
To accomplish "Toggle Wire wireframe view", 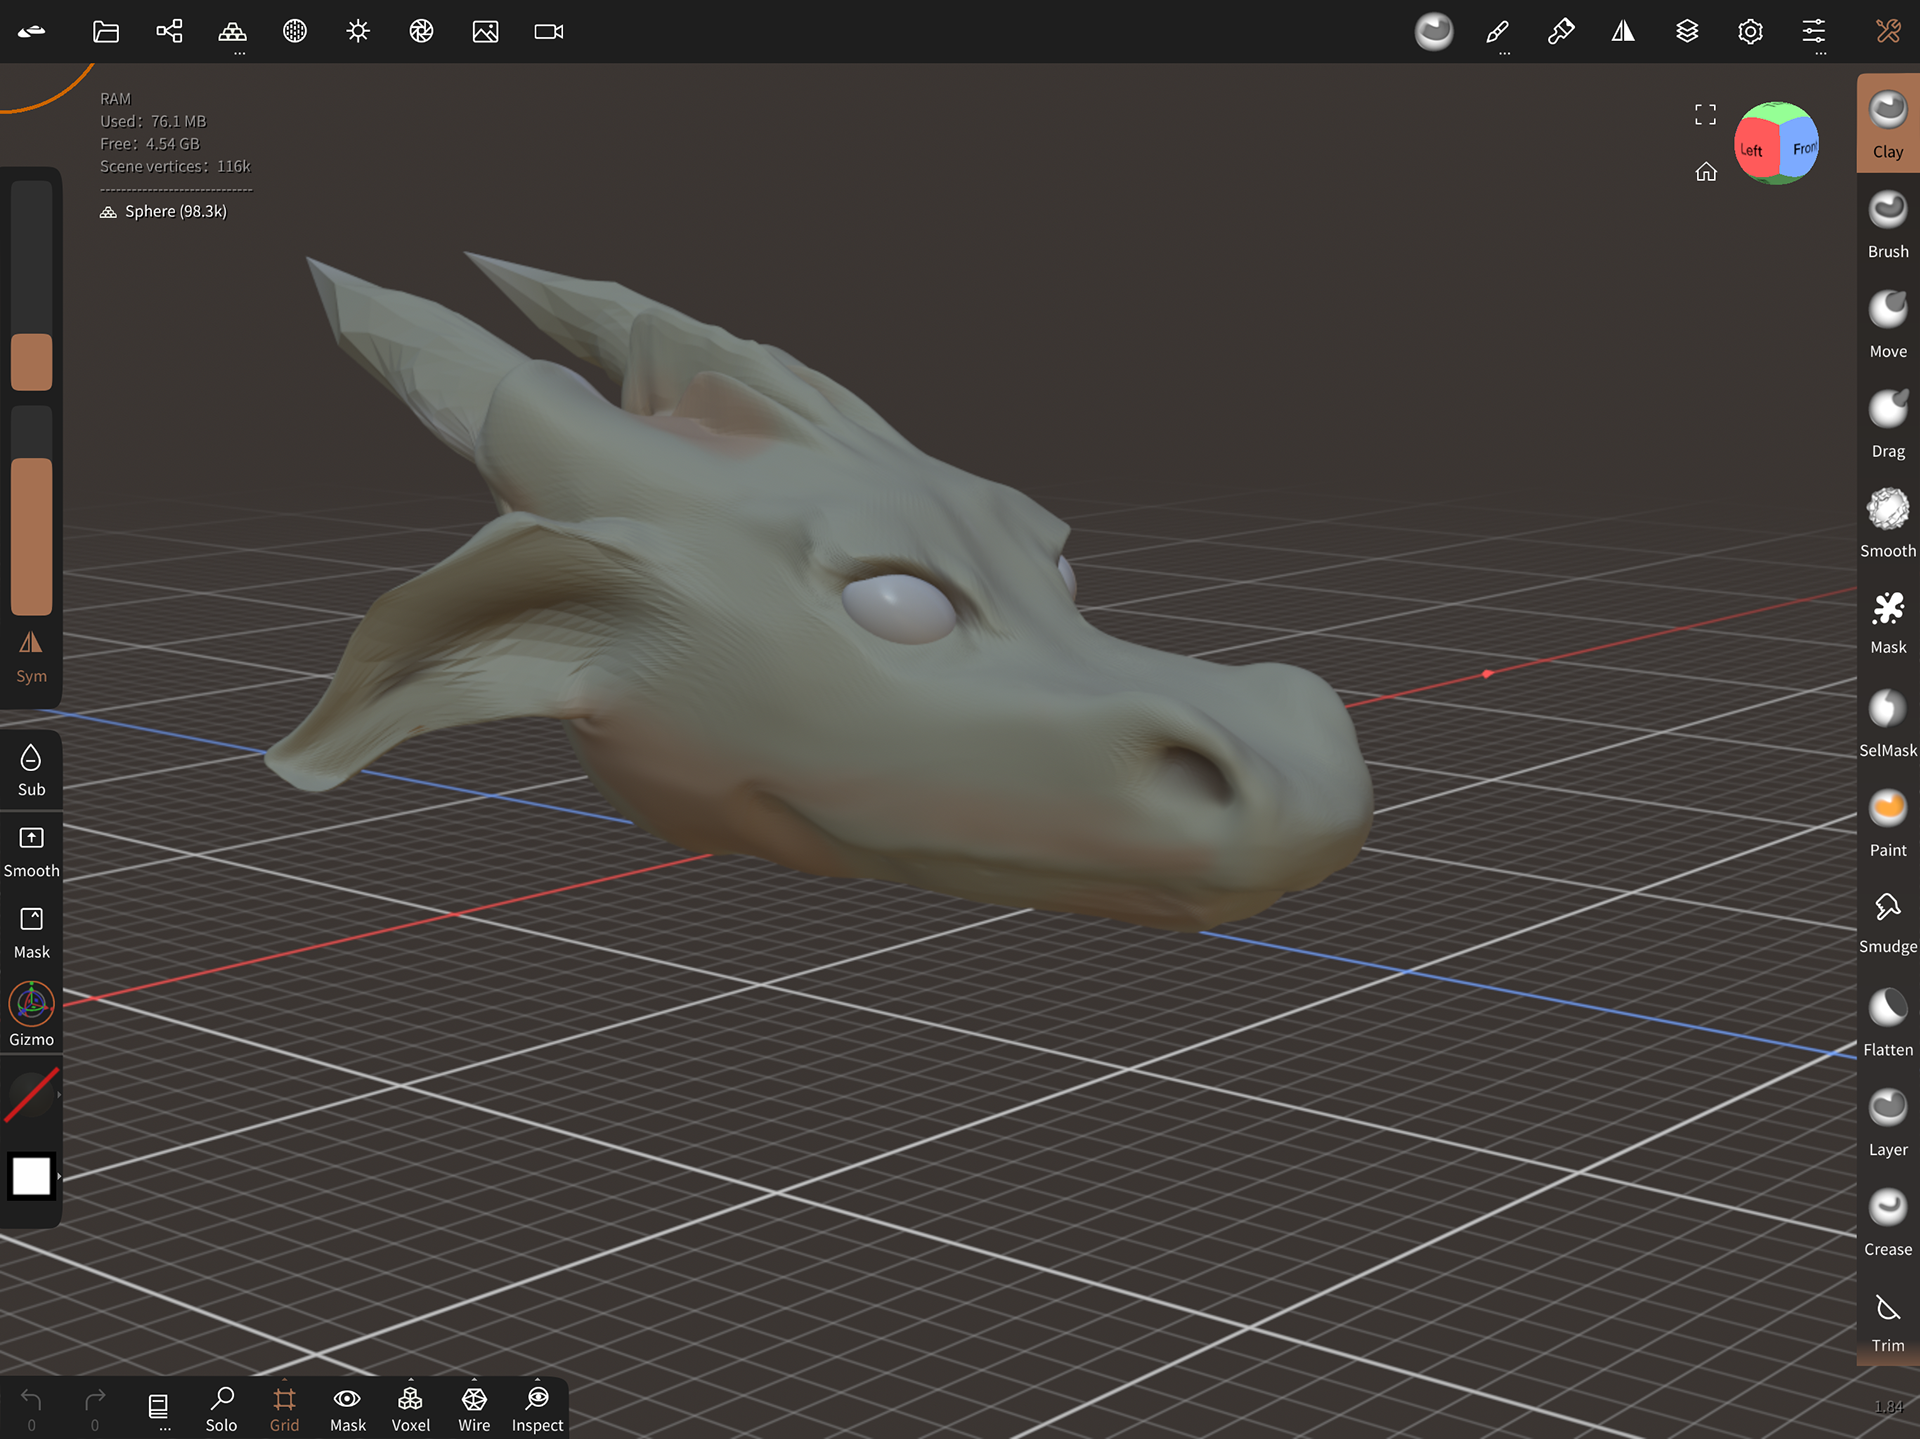I will pyautogui.click(x=474, y=1408).
